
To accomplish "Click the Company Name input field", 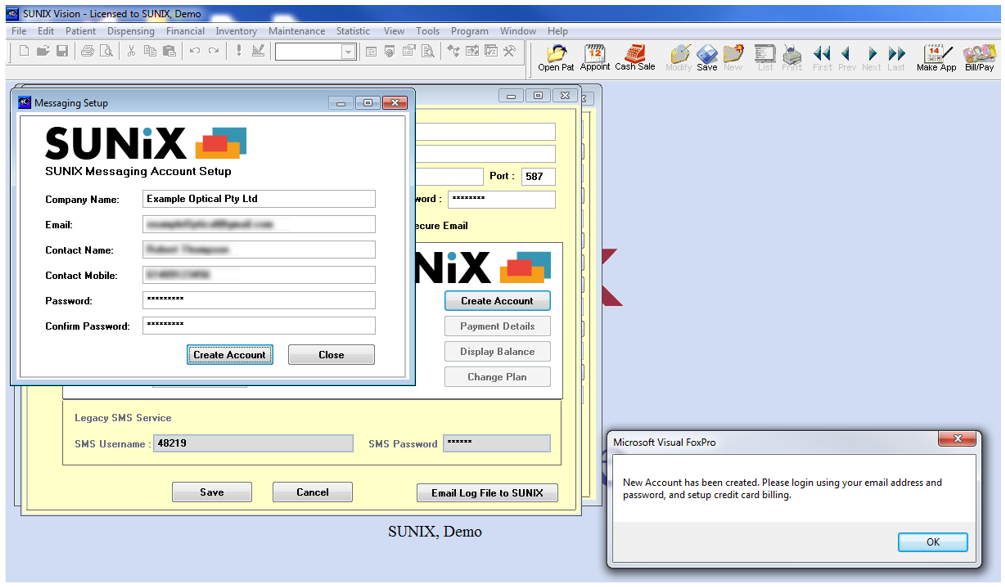I will [258, 199].
